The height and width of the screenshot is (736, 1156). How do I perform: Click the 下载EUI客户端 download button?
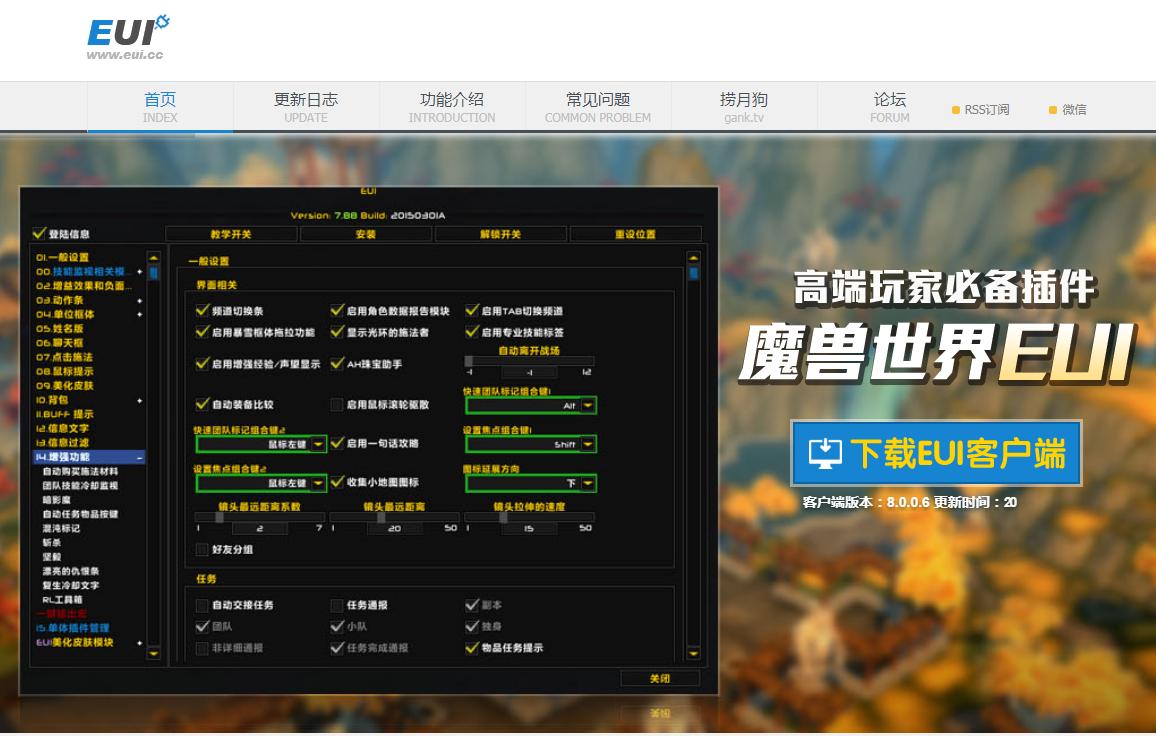coord(936,453)
